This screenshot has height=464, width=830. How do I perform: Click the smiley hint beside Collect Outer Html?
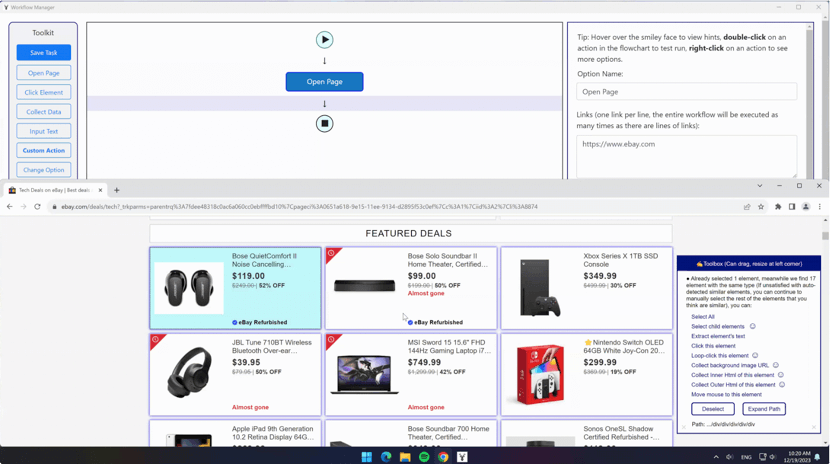(x=782, y=385)
